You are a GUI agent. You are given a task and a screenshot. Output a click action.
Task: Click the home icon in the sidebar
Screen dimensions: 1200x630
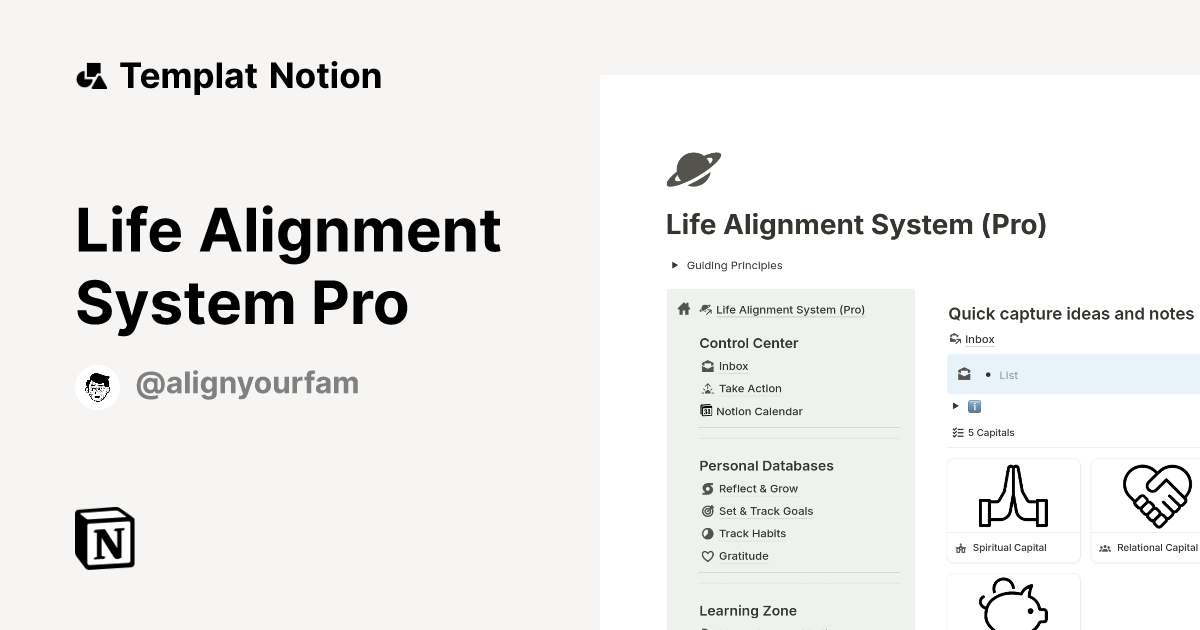[683, 309]
